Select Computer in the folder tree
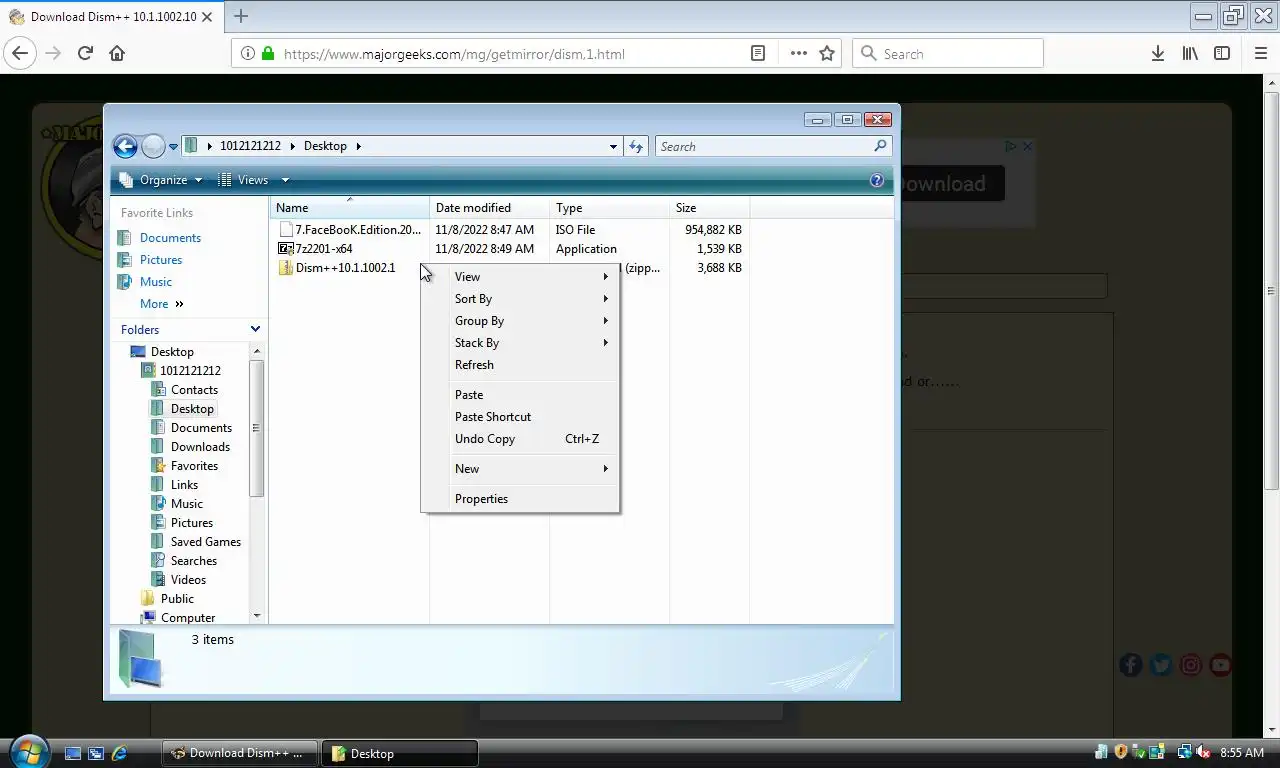Viewport: 1280px width, 768px height. tap(188, 618)
